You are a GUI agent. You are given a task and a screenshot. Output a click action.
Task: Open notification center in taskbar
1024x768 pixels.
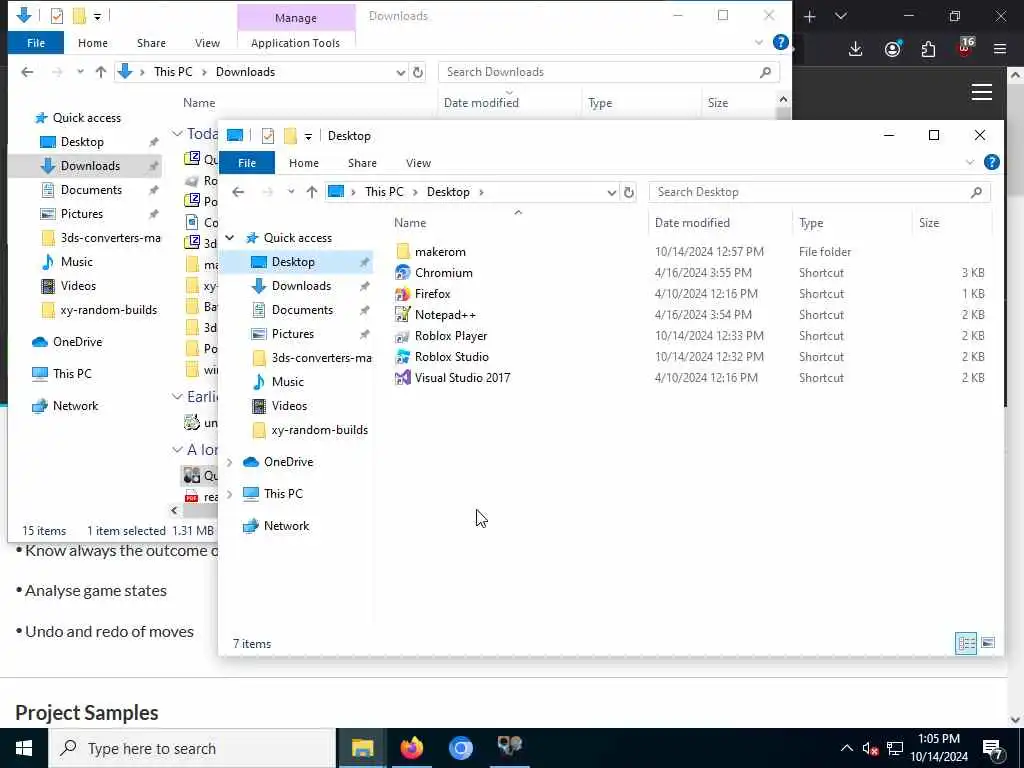click(992, 748)
